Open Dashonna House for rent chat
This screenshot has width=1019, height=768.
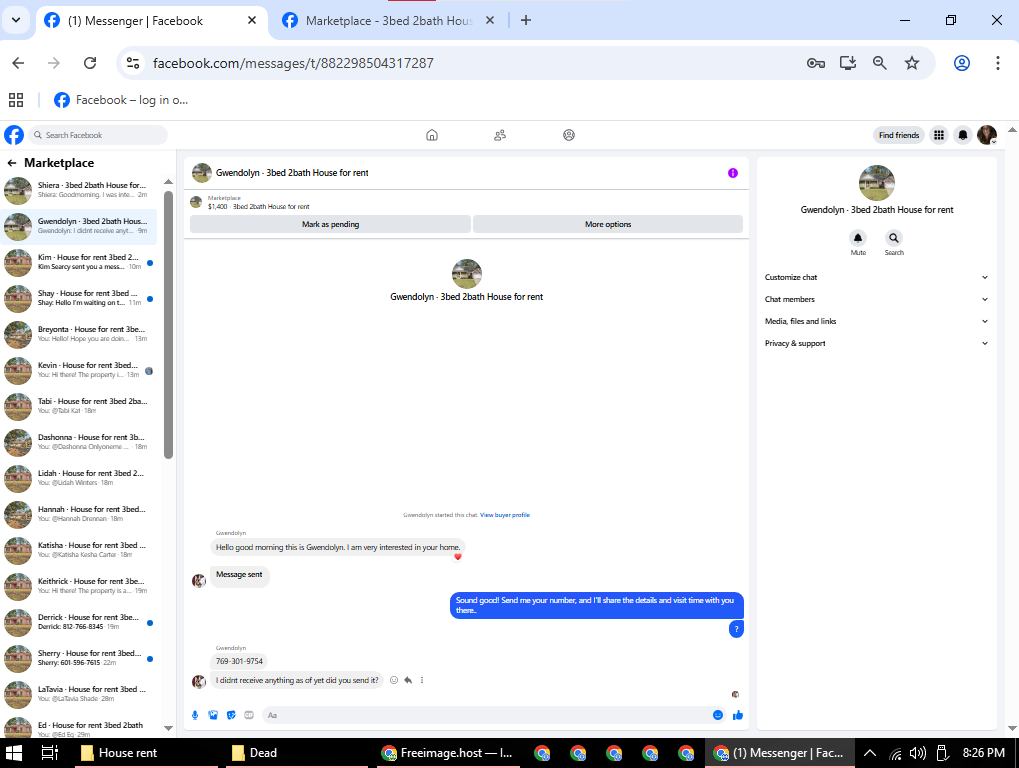(x=79, y=442)
